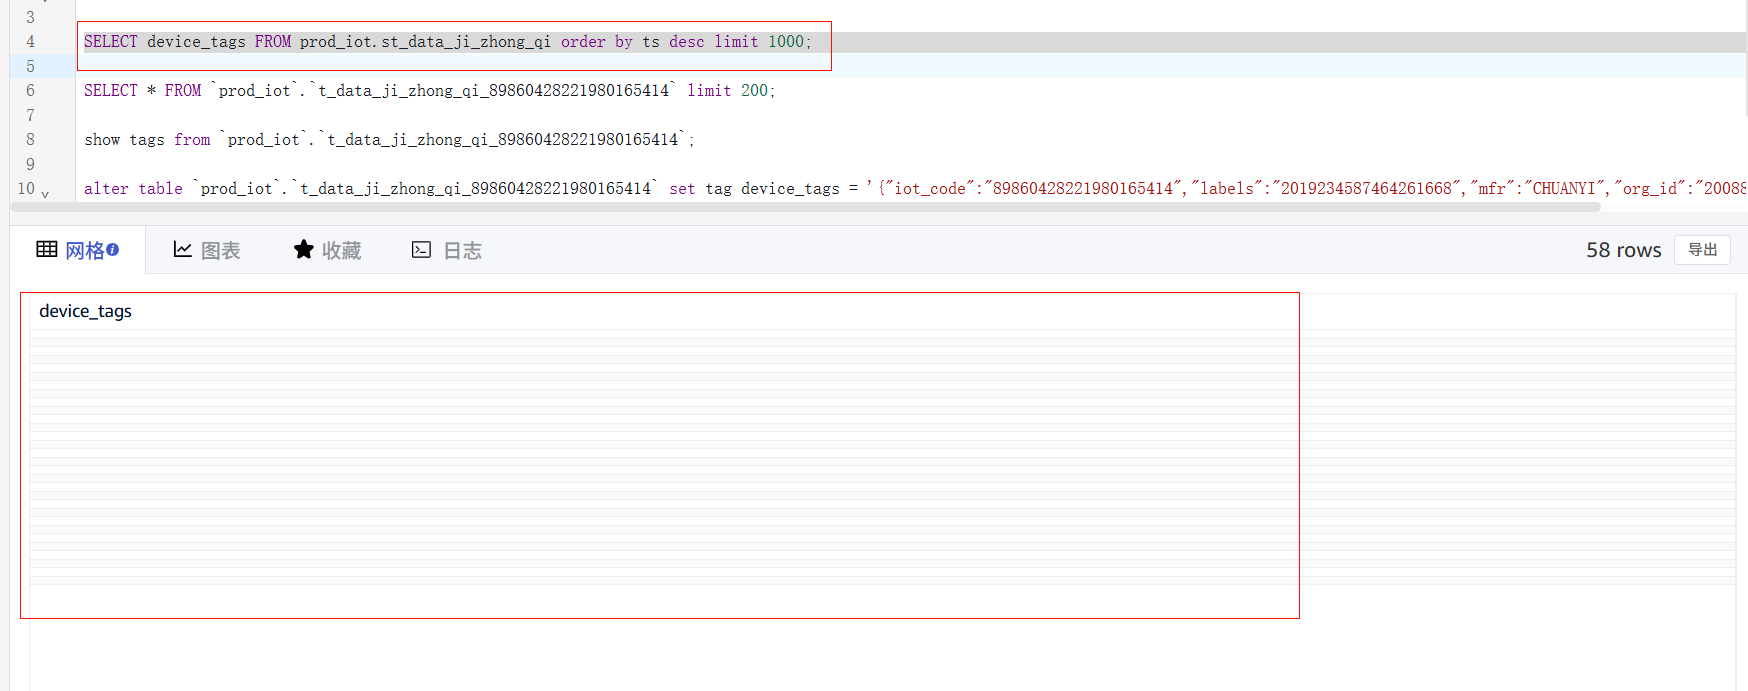Click the 58 rows count label
Viewport: 1748px width, 691px height.
click(1623, 250)
